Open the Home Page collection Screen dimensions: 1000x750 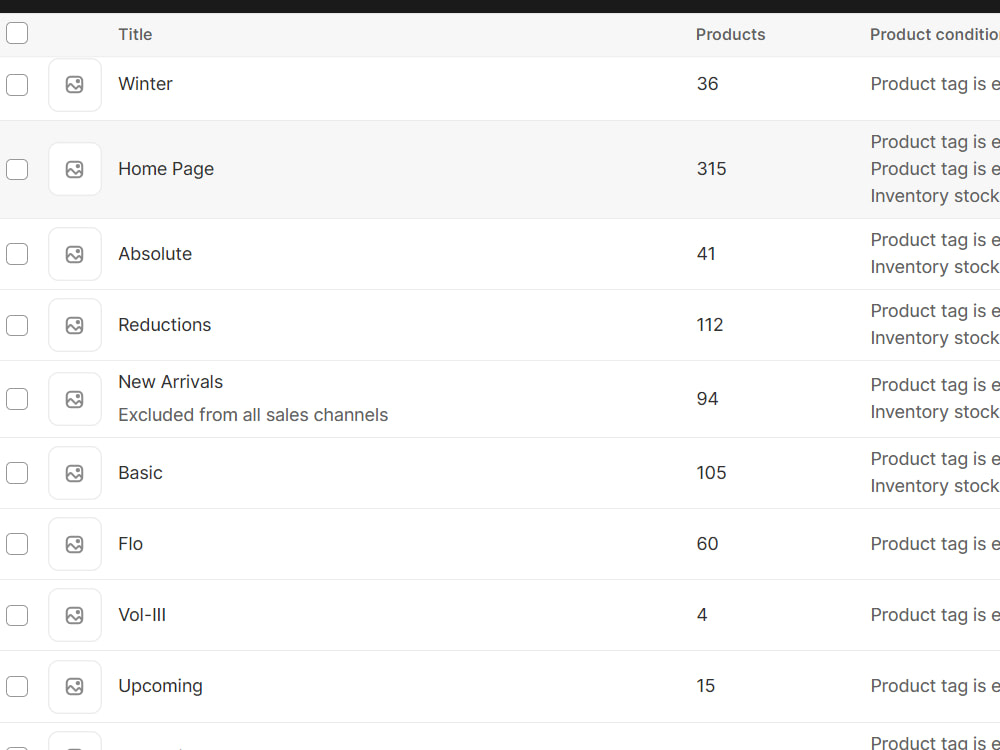[166, 169]
